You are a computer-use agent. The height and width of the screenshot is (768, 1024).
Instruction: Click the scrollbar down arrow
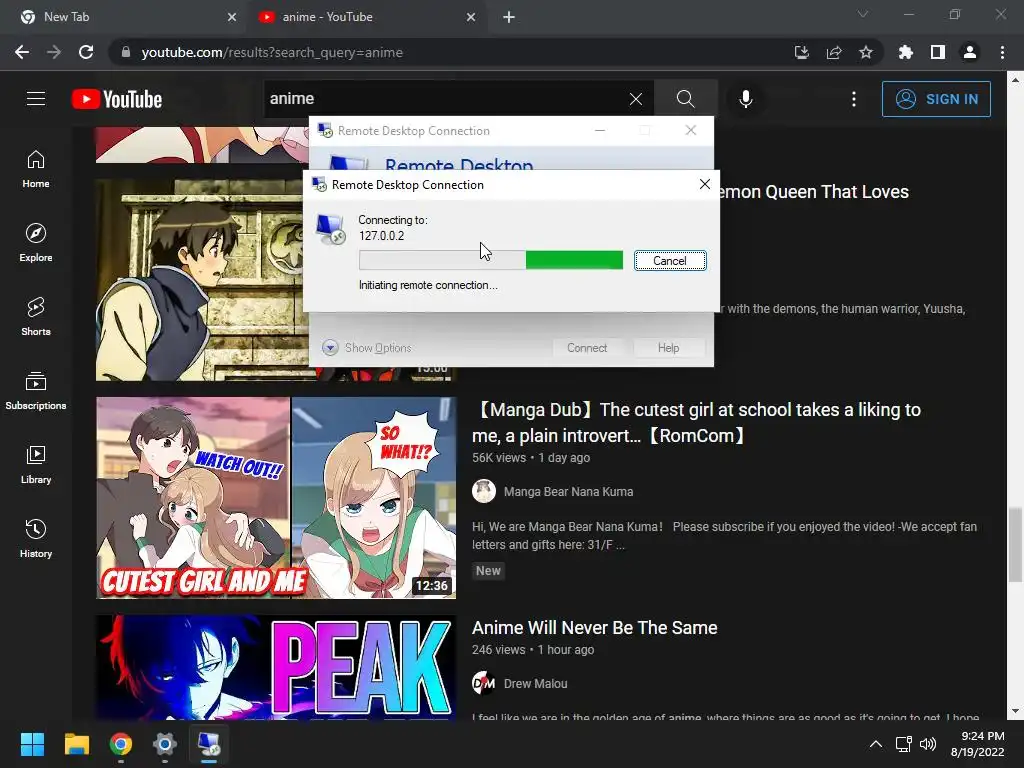[x=1015, y=712]
